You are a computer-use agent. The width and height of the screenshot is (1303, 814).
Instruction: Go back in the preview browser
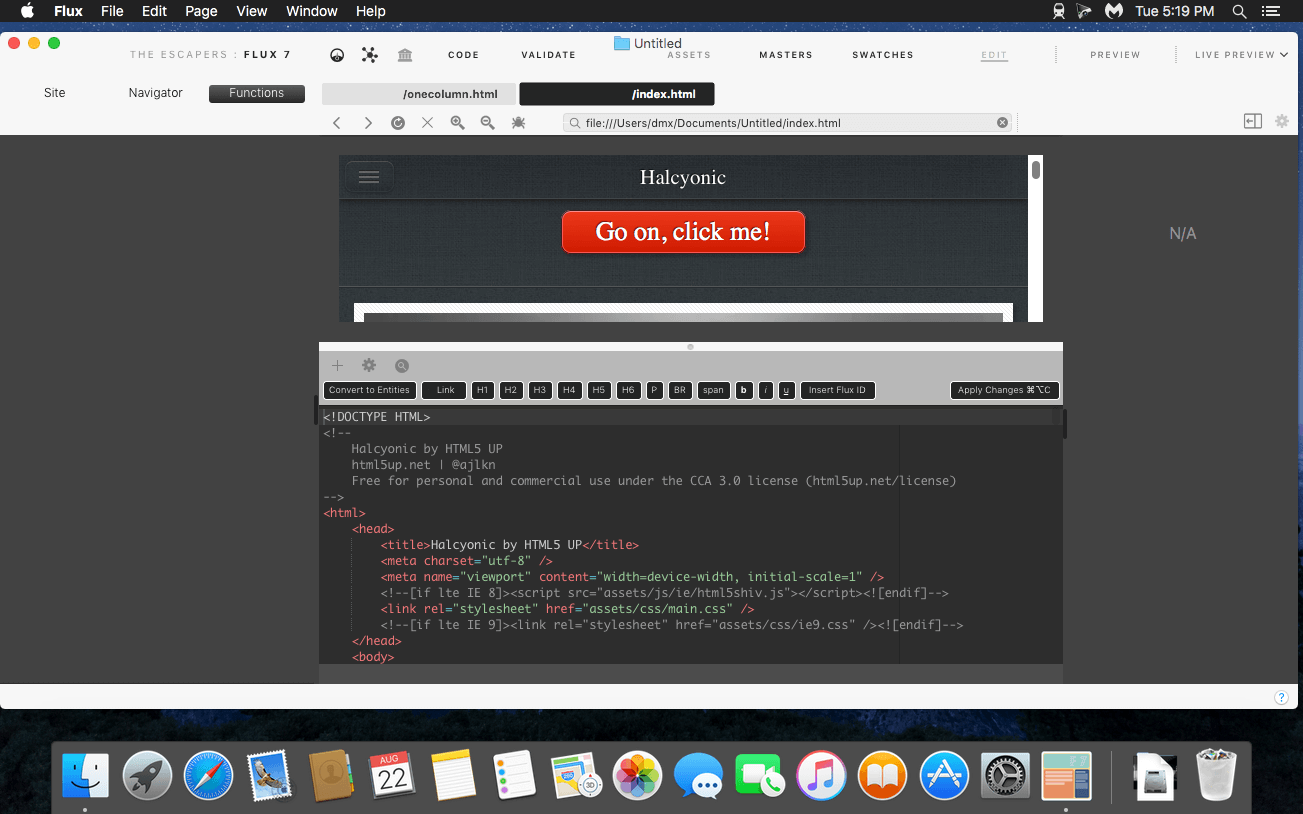click(x=337, y=123)
